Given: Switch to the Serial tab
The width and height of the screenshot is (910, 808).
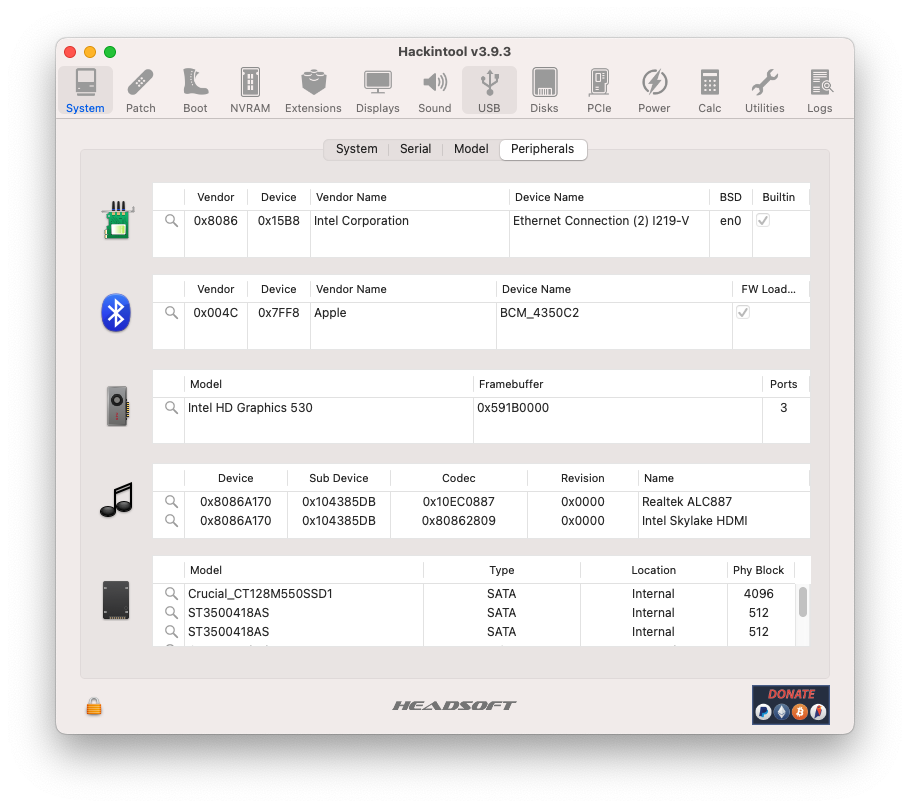Looking at the screenshot, I should click(x=415, y=149).
